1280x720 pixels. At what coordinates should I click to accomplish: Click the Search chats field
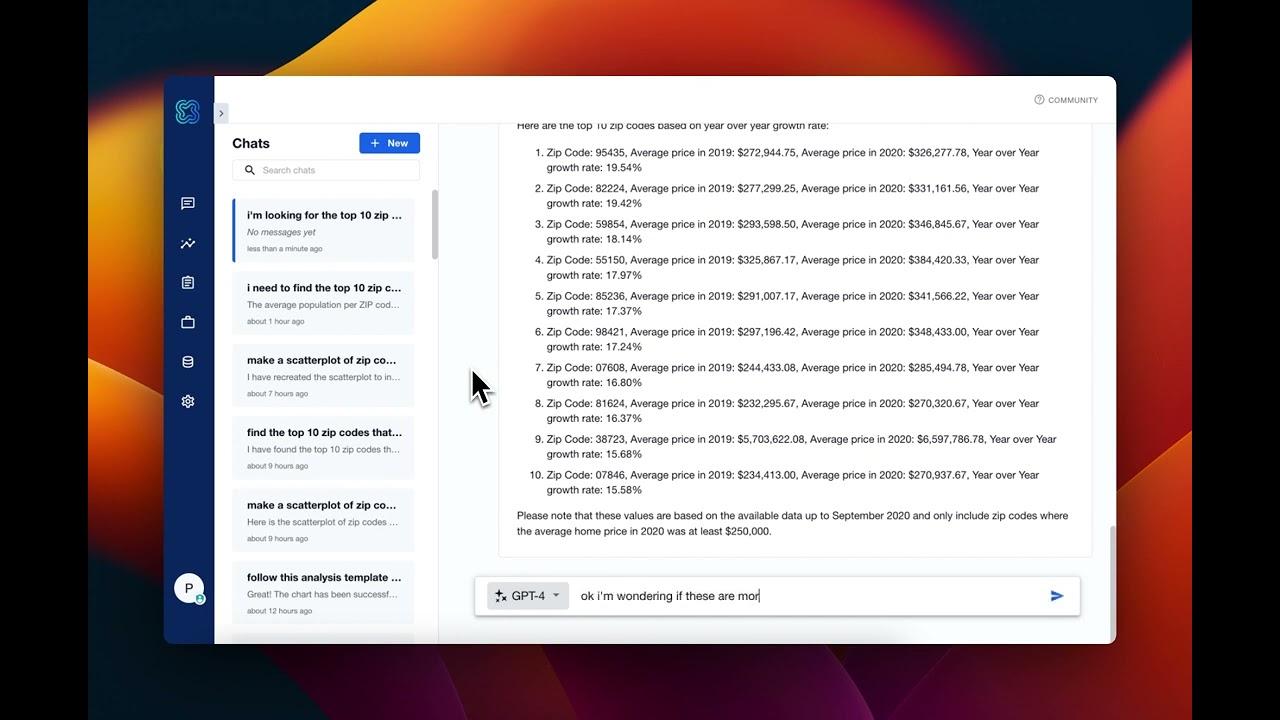(x=326, y=170)
